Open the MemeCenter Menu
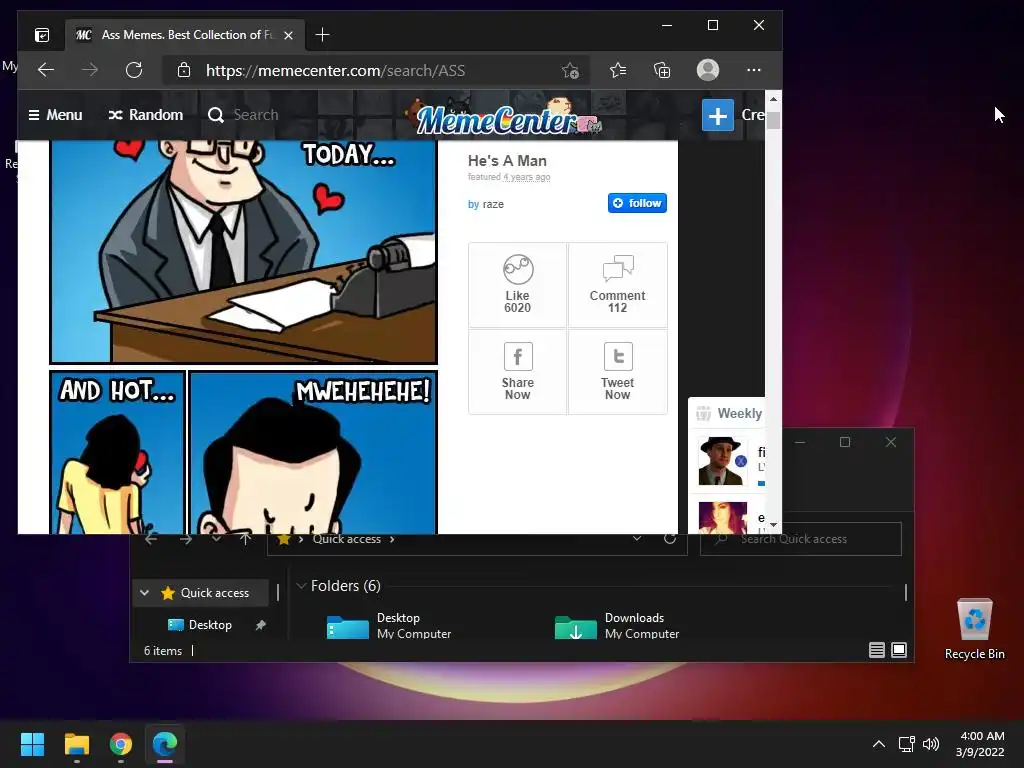The image size is (1024, 768). point(56,115)
